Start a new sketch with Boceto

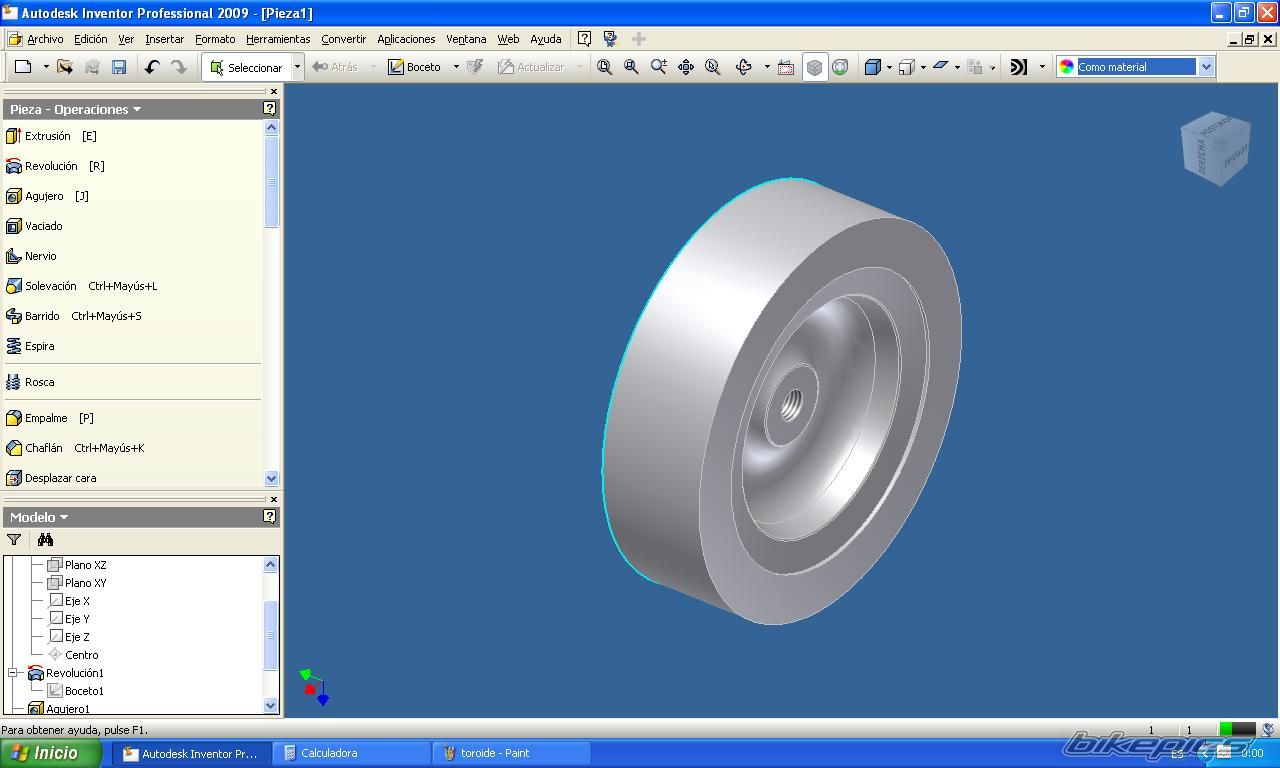click(415, 67)
